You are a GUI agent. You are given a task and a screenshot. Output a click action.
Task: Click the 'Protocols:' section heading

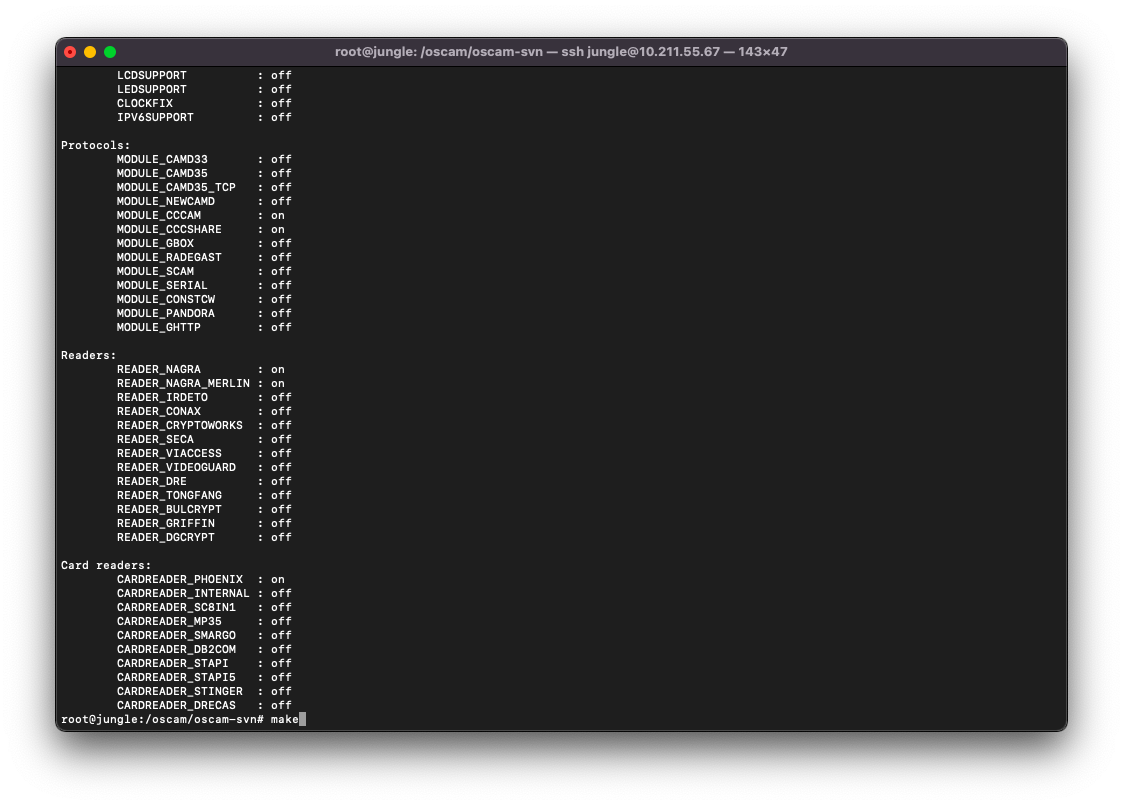pos(95,145)
